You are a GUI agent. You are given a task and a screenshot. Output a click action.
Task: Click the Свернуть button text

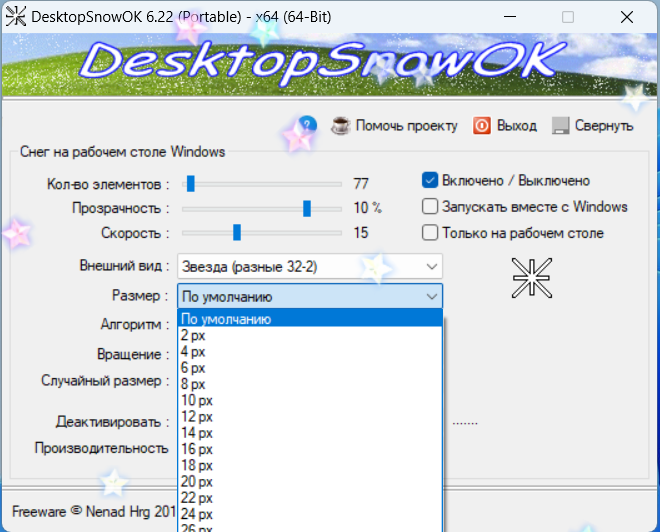pos(604,125)
